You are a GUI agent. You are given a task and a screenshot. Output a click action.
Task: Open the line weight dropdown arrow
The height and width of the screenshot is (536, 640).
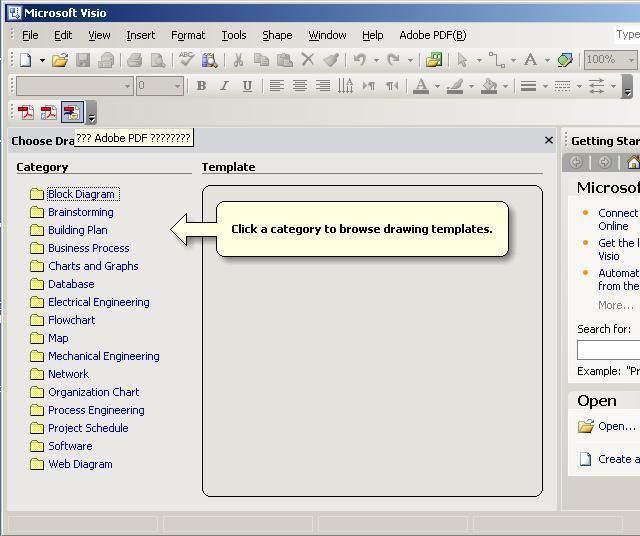tap(545, 86)
